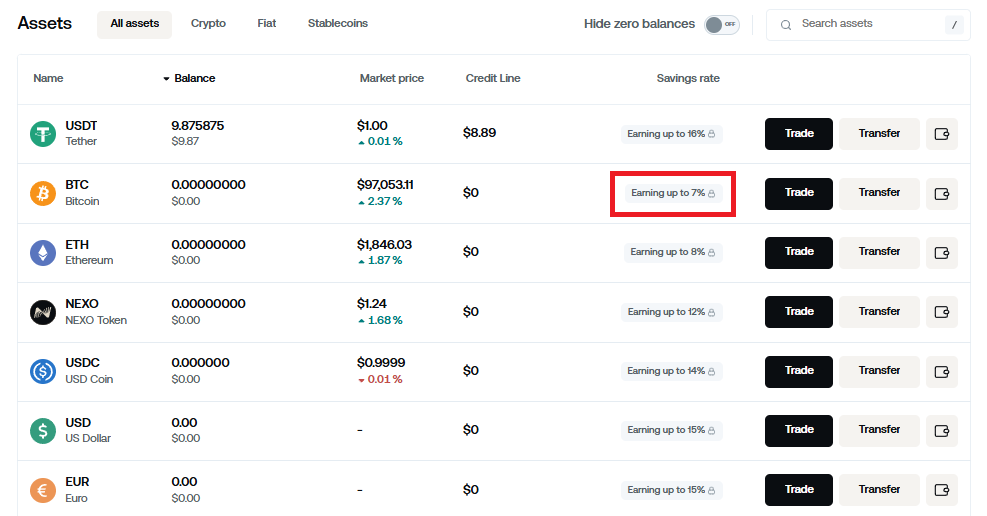Click Transfer button for BTC
The image size is (987, 516).
click(x=879, y=193)
